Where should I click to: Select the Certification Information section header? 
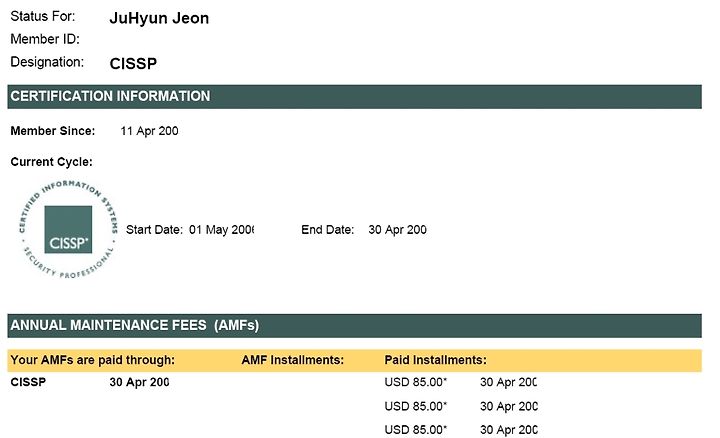click(354, 96)
